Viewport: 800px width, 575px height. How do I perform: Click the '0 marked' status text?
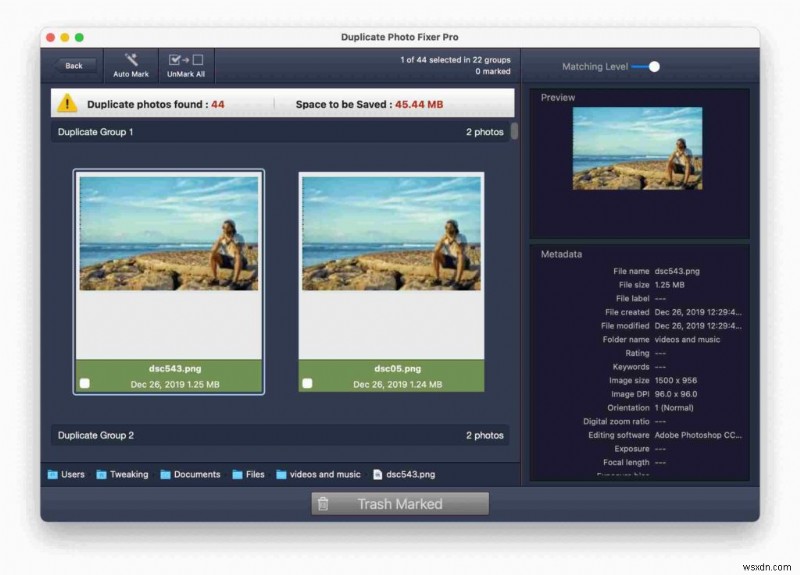point(493,71)
